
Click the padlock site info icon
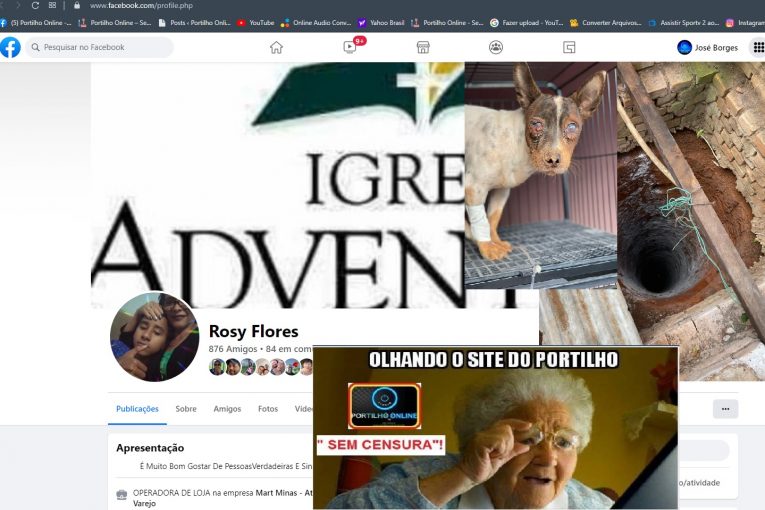77,6
